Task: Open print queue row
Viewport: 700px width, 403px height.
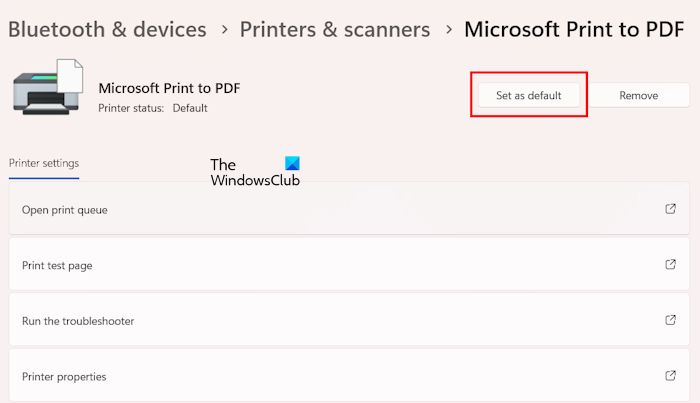Action: pos(300,210)
